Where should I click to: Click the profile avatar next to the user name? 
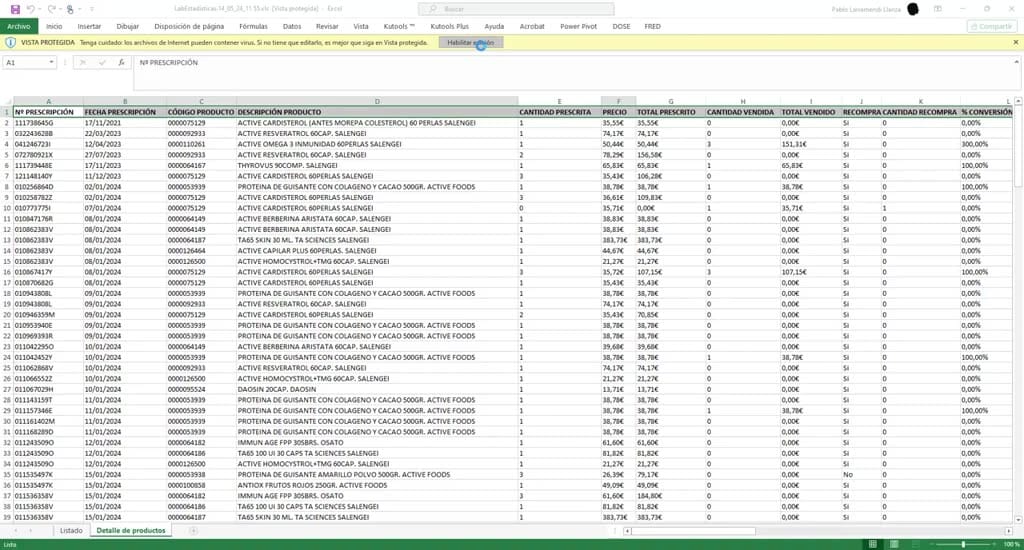(x=913, y=9)
